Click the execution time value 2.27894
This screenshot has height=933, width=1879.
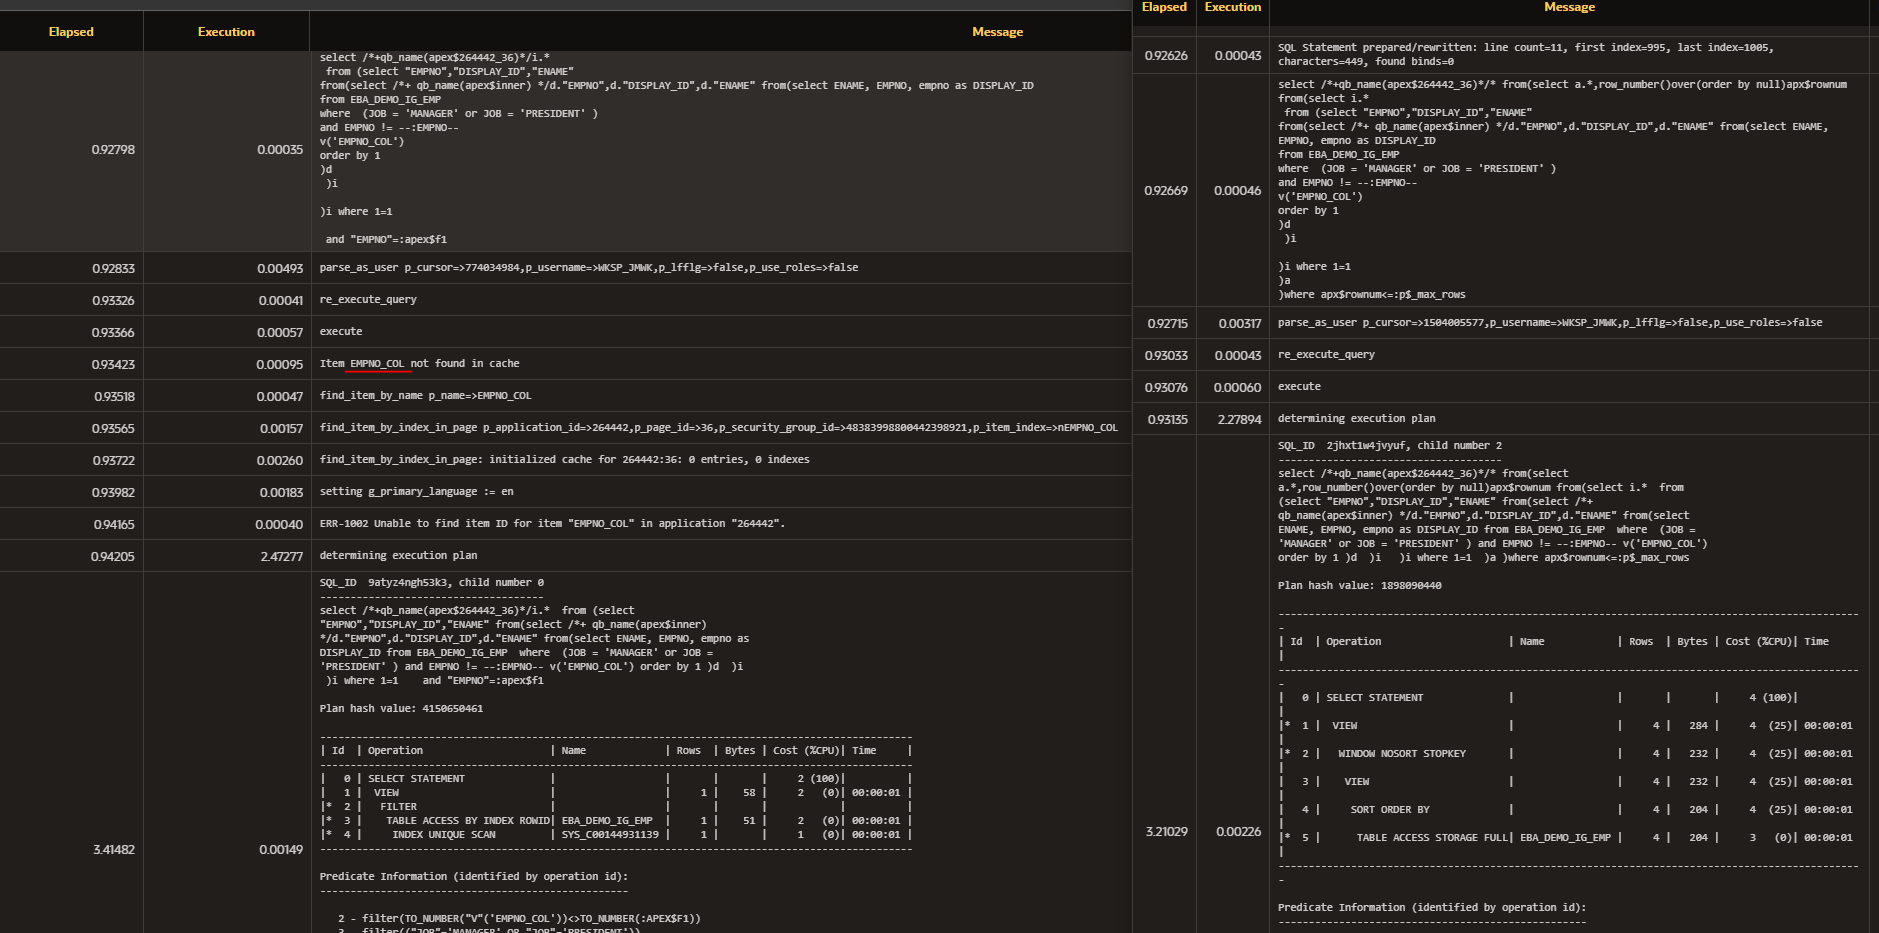pyautogui.click(x=1239, y=420)
